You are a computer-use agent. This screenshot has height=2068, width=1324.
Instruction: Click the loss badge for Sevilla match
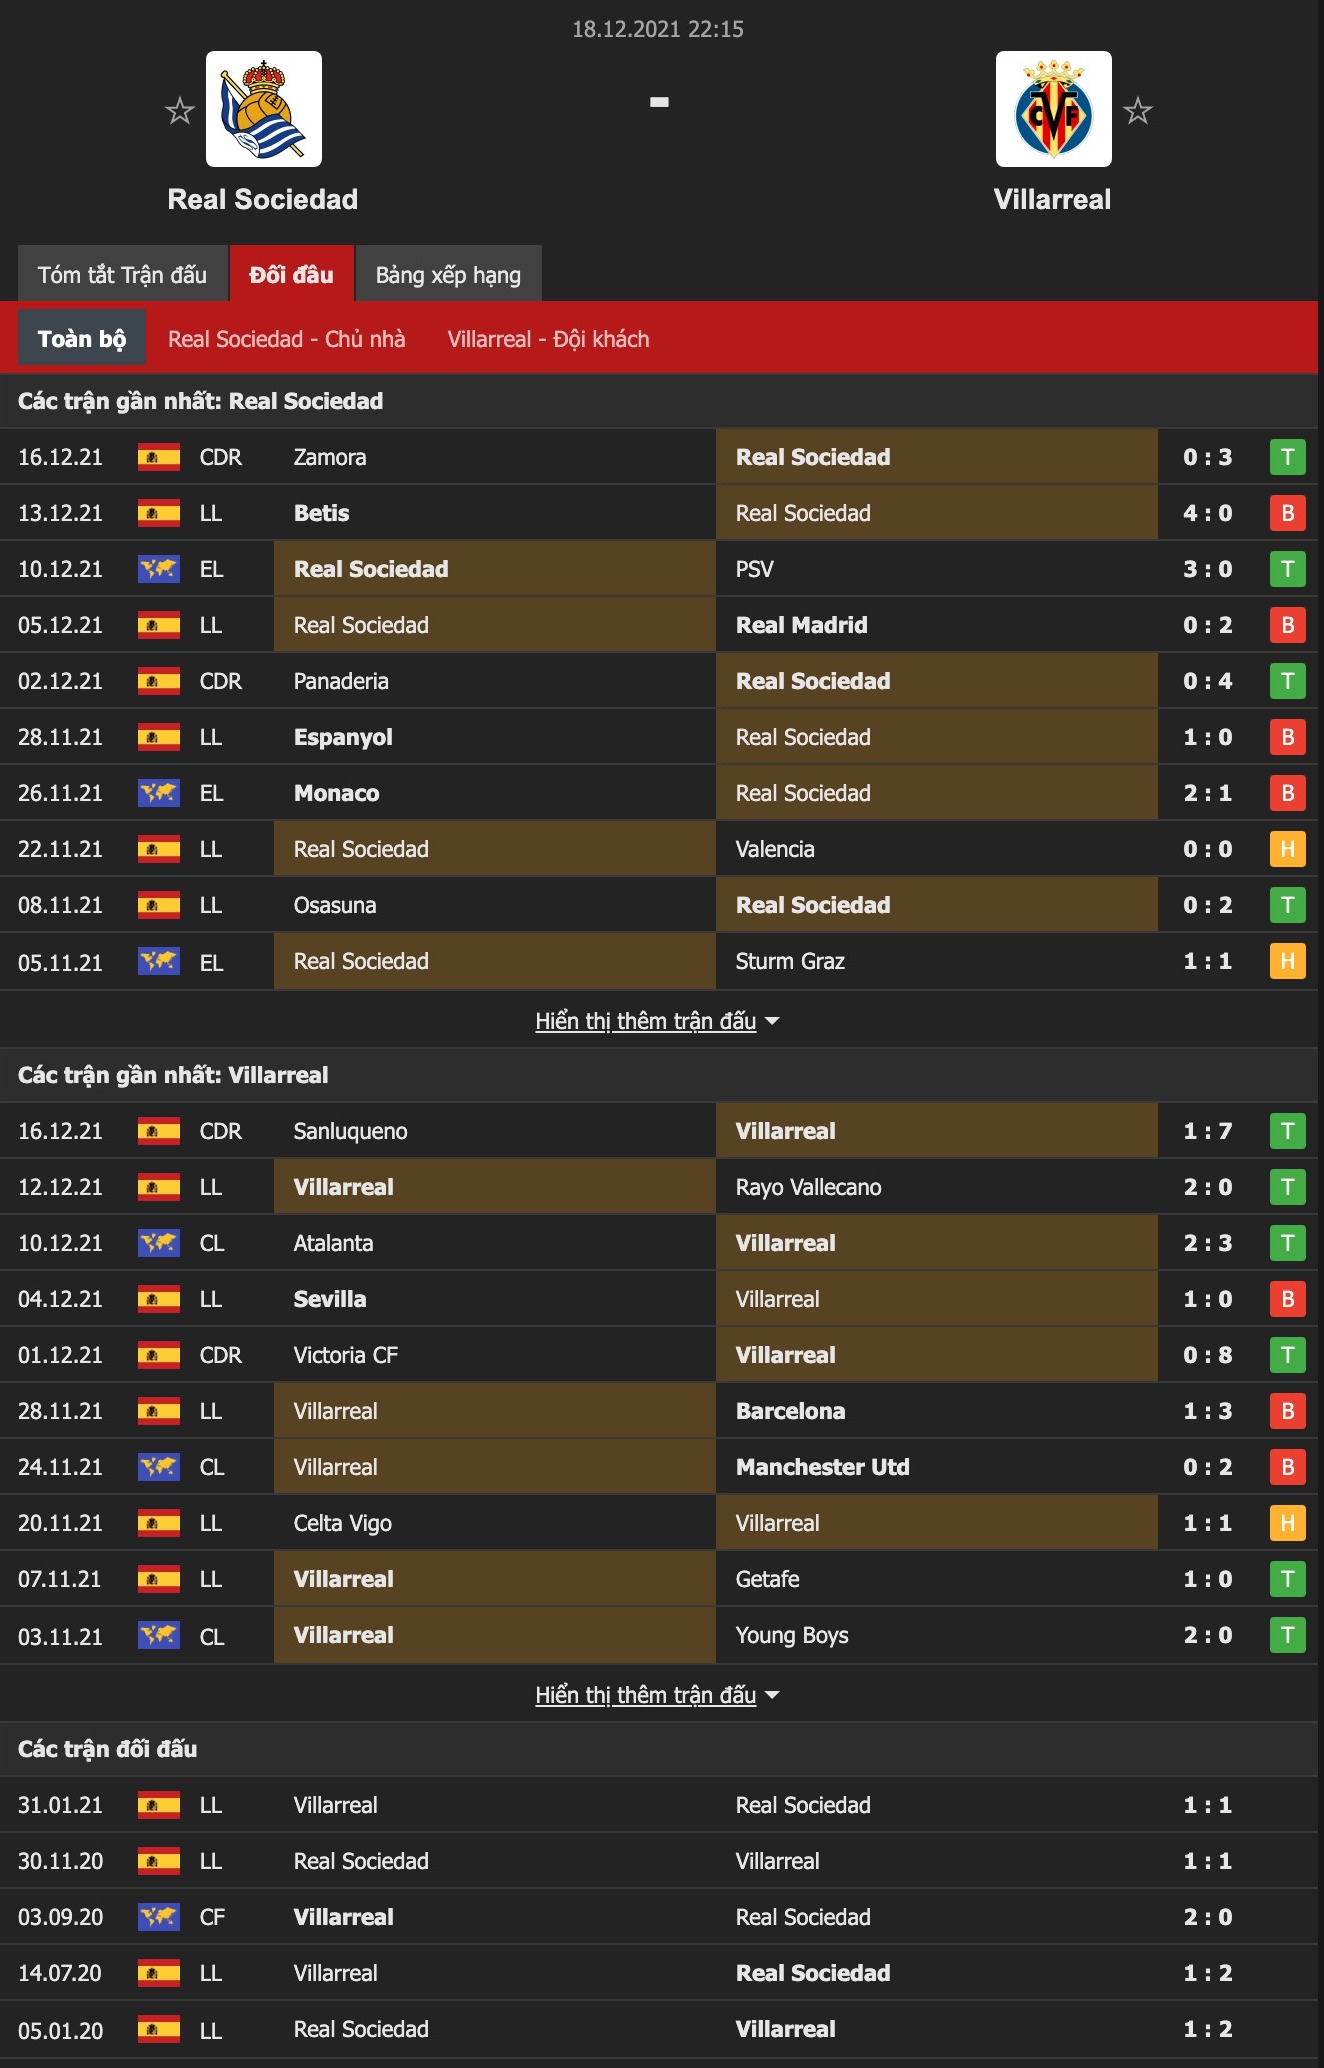pyautogui.click(x=1288, y=1299)
